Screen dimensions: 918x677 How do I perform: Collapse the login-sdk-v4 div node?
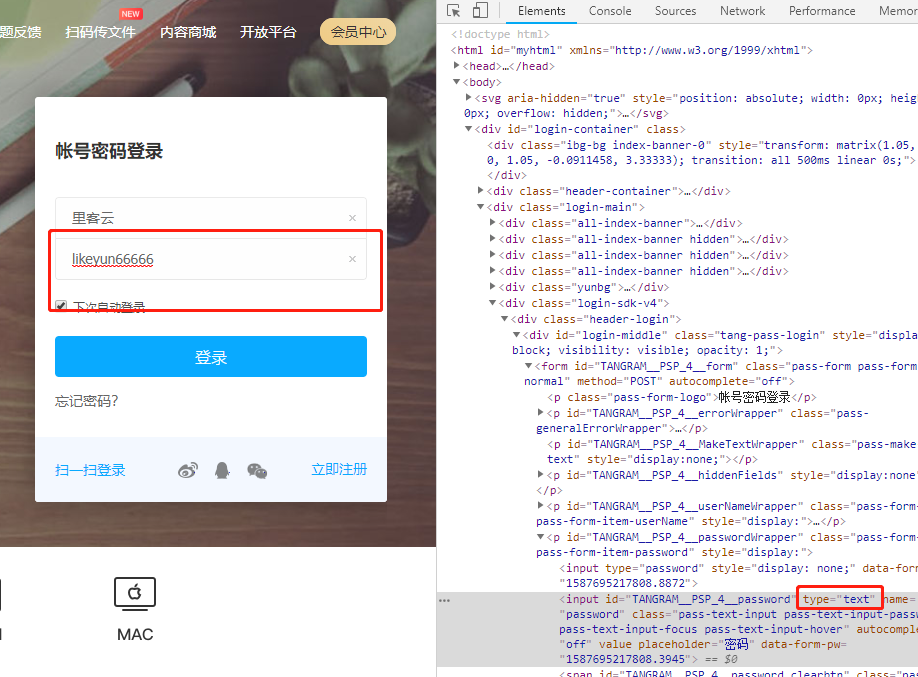tap(493, 303)
